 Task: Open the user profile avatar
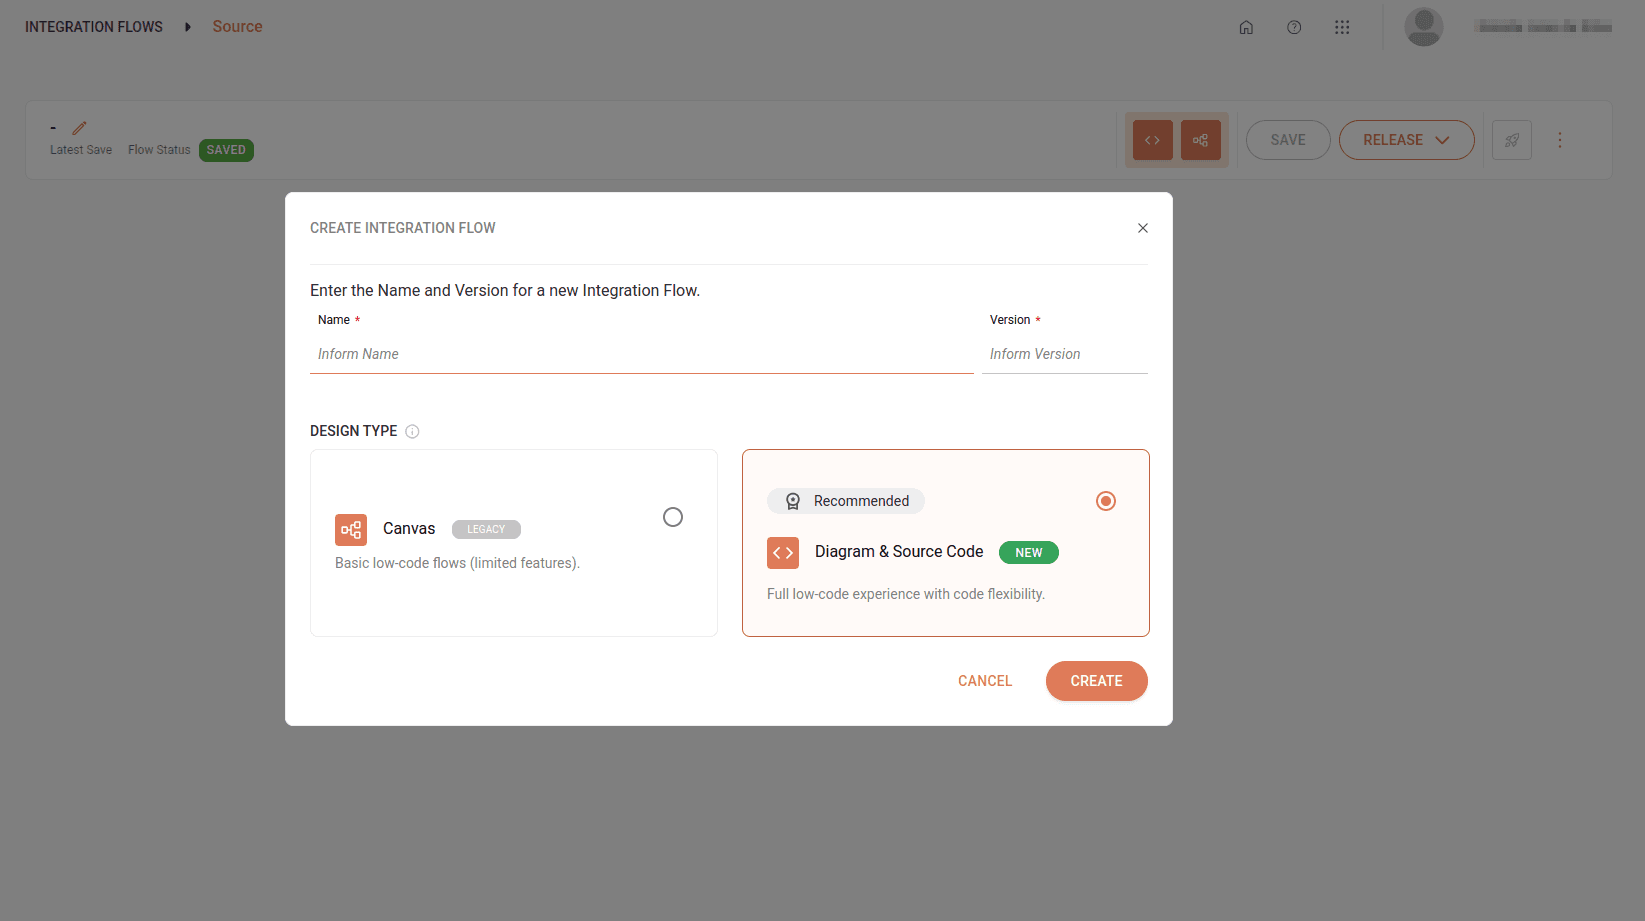point(1423,27)
